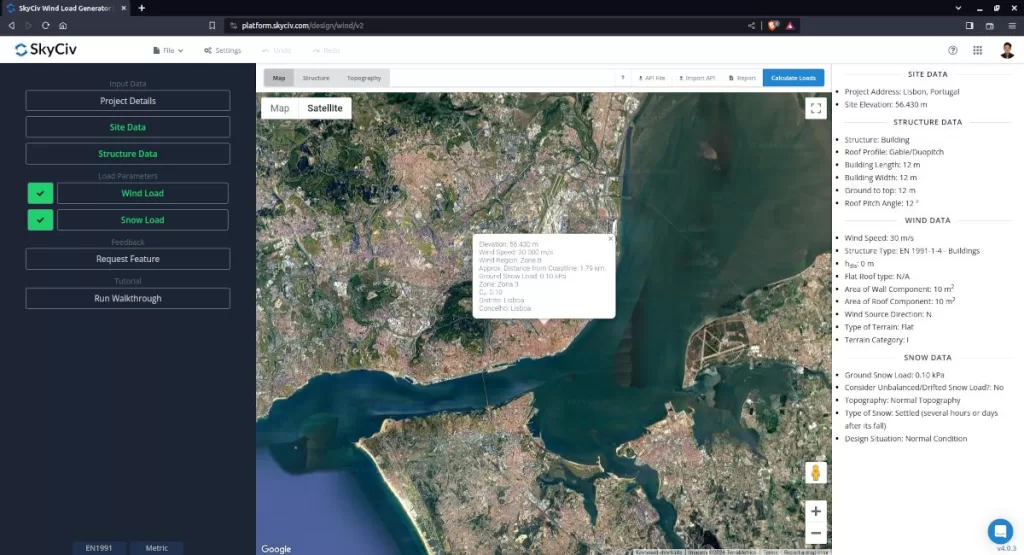Switch to the Structure tab
This screenshot has height=555, width=1024.
point(316,78)
